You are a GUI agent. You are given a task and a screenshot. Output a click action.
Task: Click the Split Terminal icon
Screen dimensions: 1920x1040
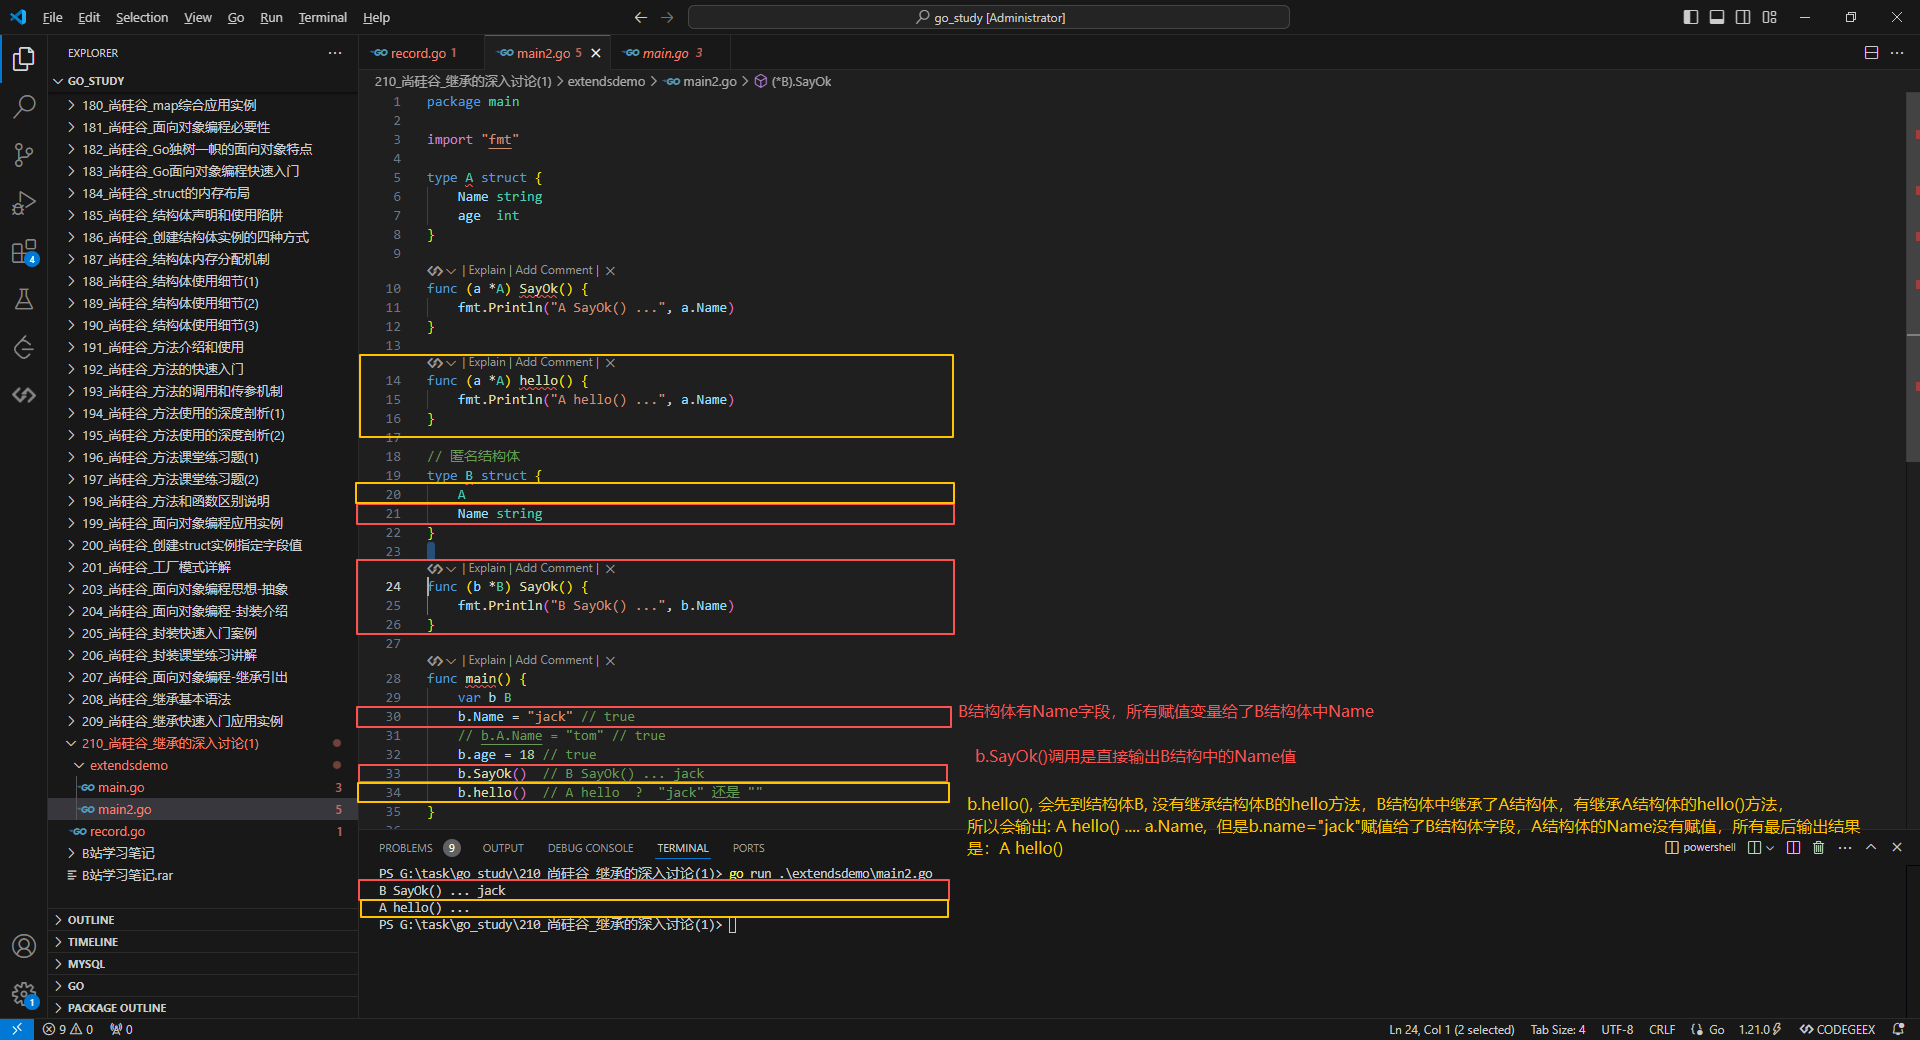1793,848
